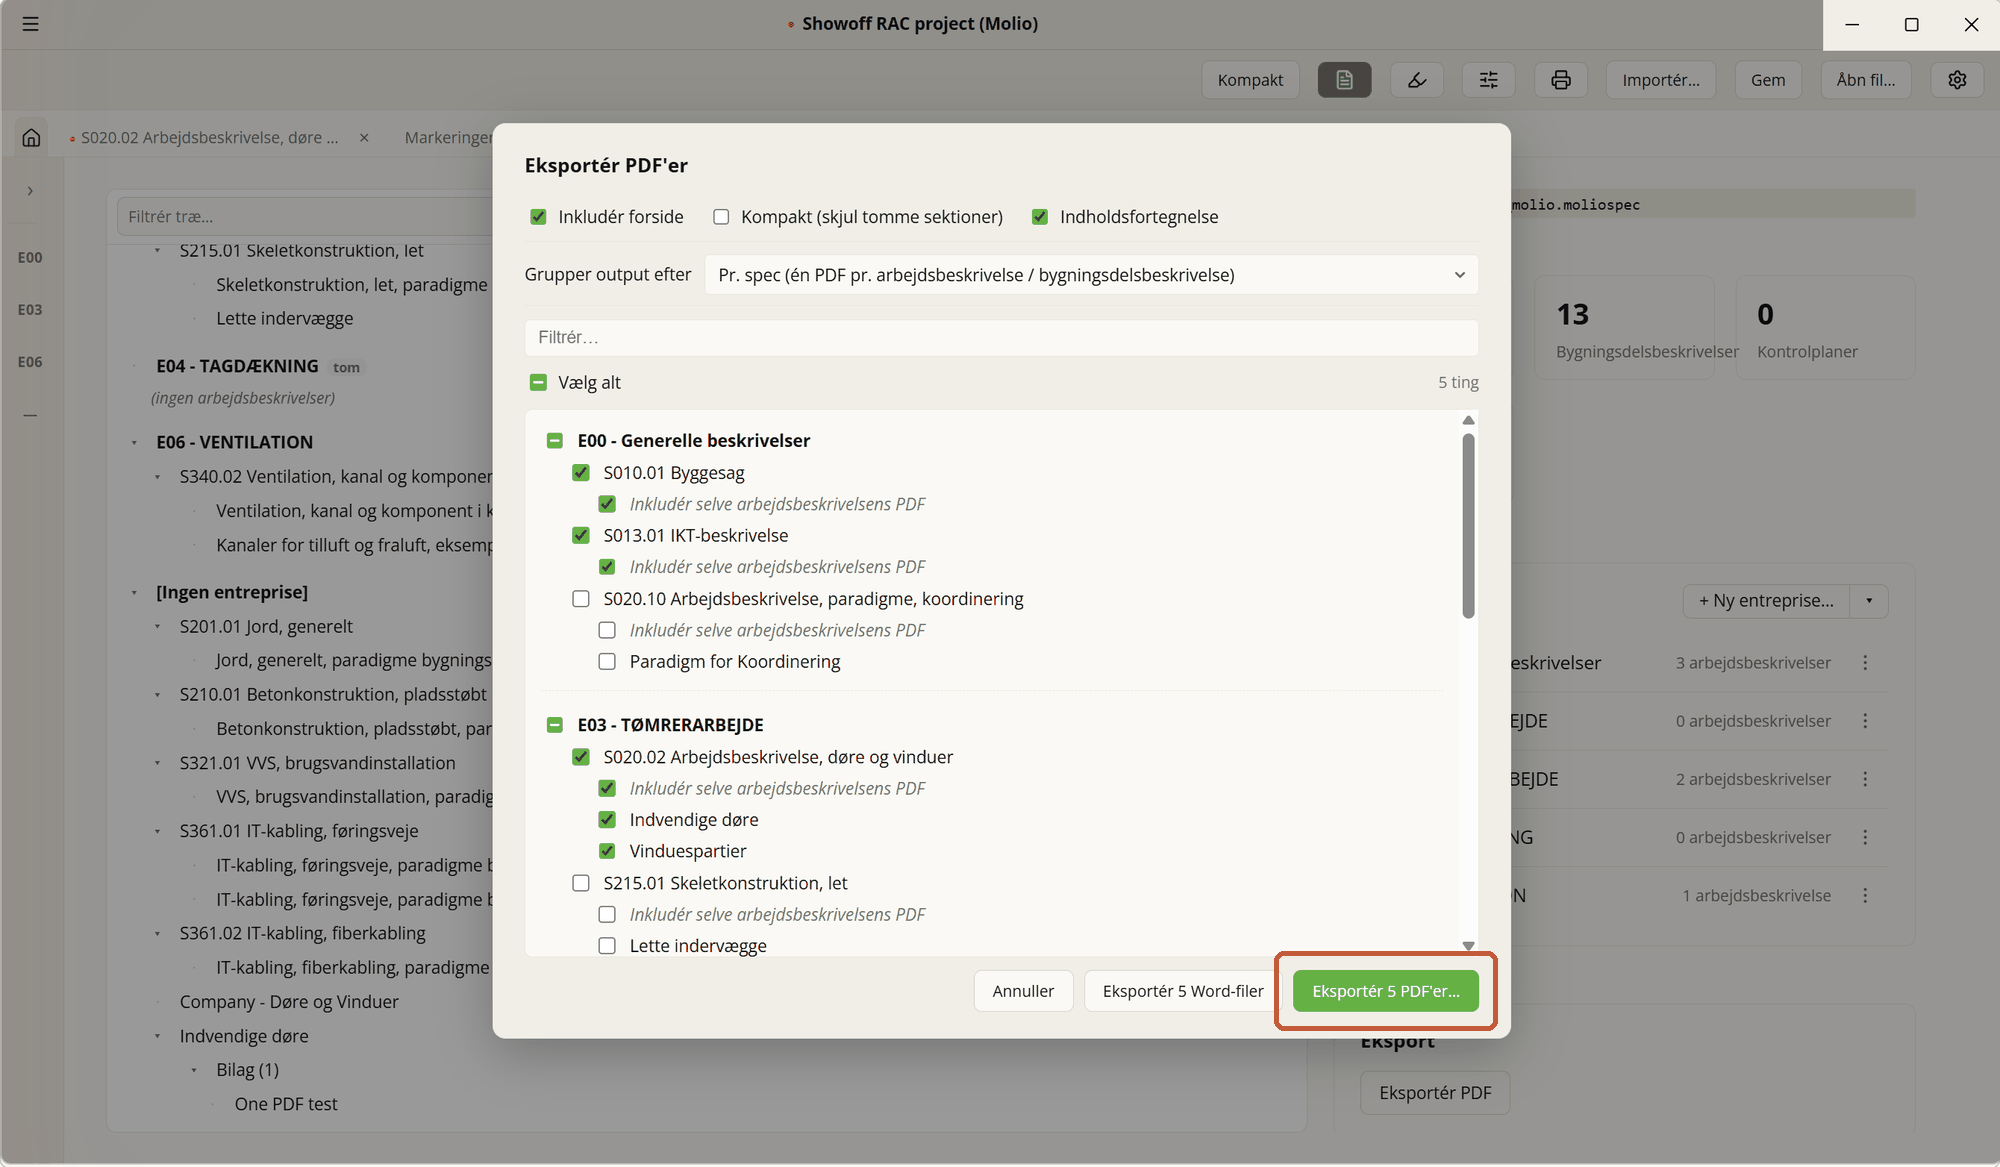The image size is (2000, 1167).
Task: Expand sidebar with chevron arrow
Action: point(30,191)
